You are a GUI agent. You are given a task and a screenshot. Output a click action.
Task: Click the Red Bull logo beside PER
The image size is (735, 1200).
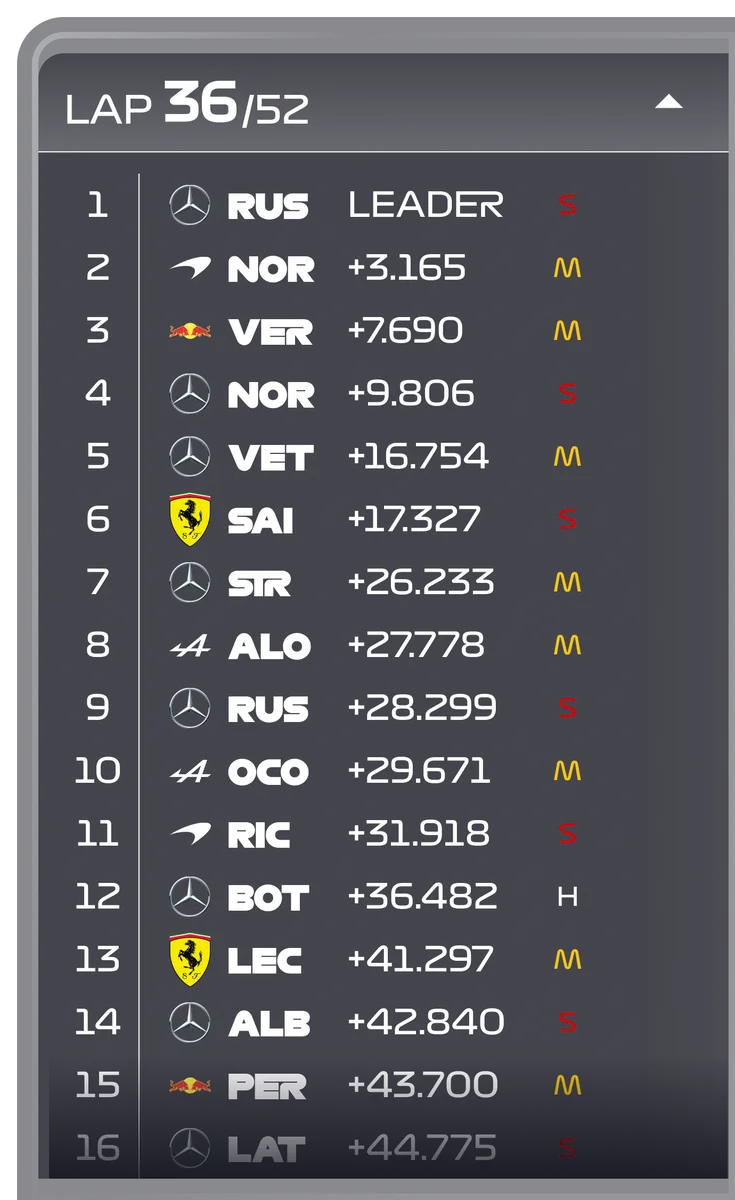coord(190,1085)
